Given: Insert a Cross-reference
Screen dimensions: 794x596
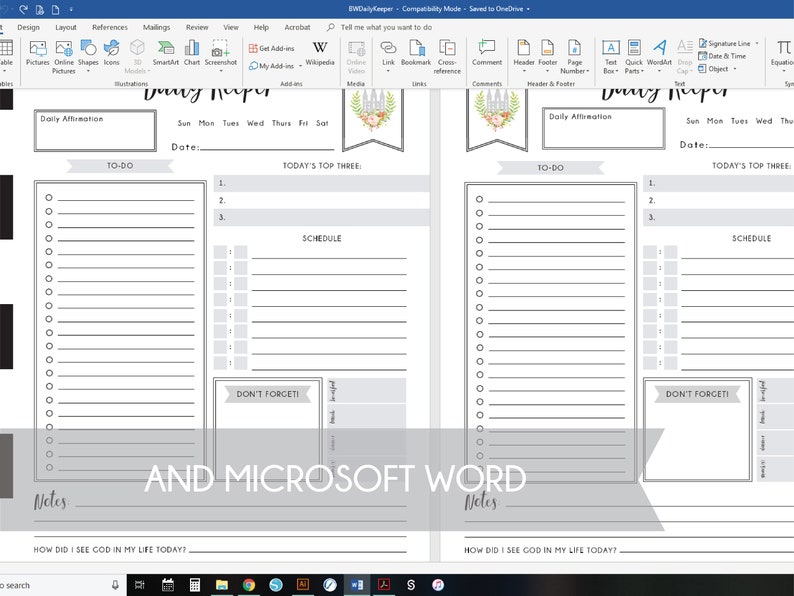Looking at the screenshot, I should tap(447, 57).
